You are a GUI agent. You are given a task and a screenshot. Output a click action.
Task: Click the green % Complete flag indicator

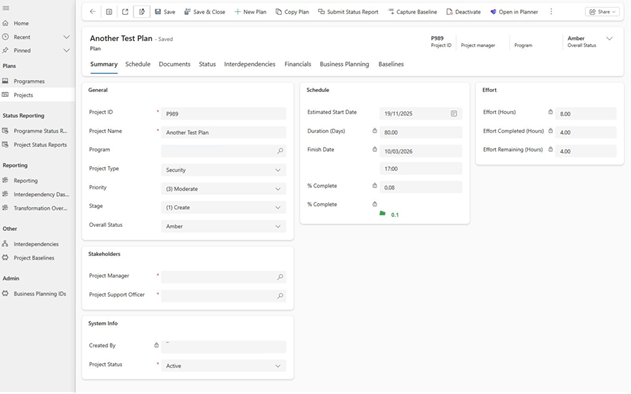coord(382,213)
